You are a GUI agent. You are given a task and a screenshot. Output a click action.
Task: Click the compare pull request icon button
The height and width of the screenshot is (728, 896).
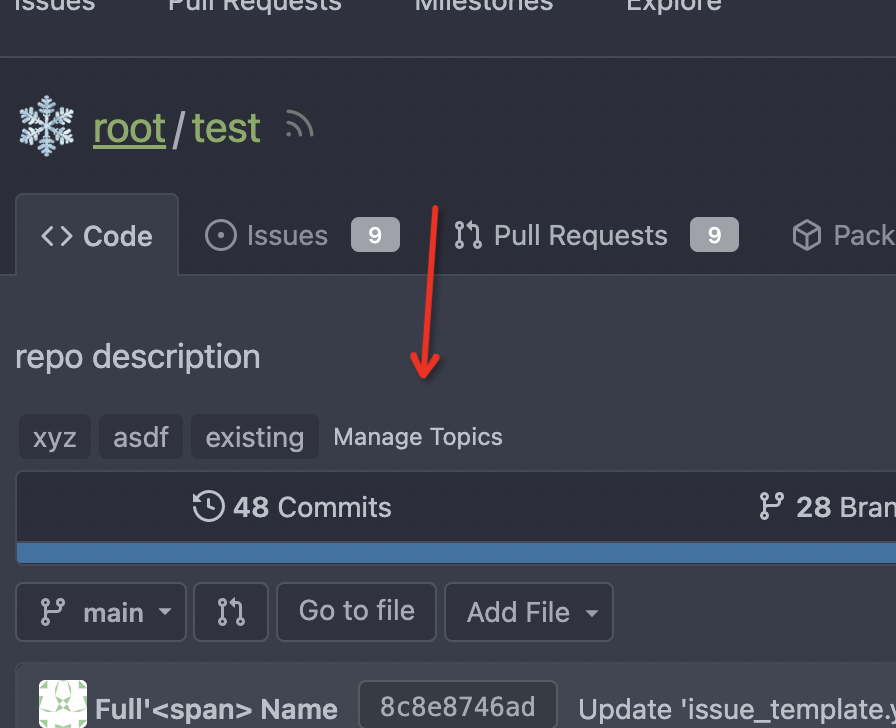coord(231,612)
